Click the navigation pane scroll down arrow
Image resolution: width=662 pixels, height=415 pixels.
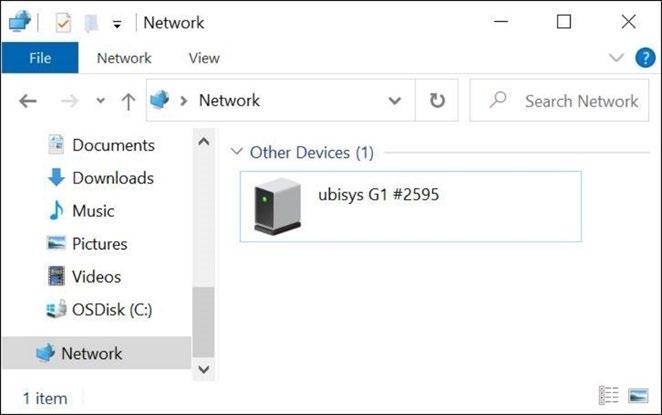tap(203, 369)
